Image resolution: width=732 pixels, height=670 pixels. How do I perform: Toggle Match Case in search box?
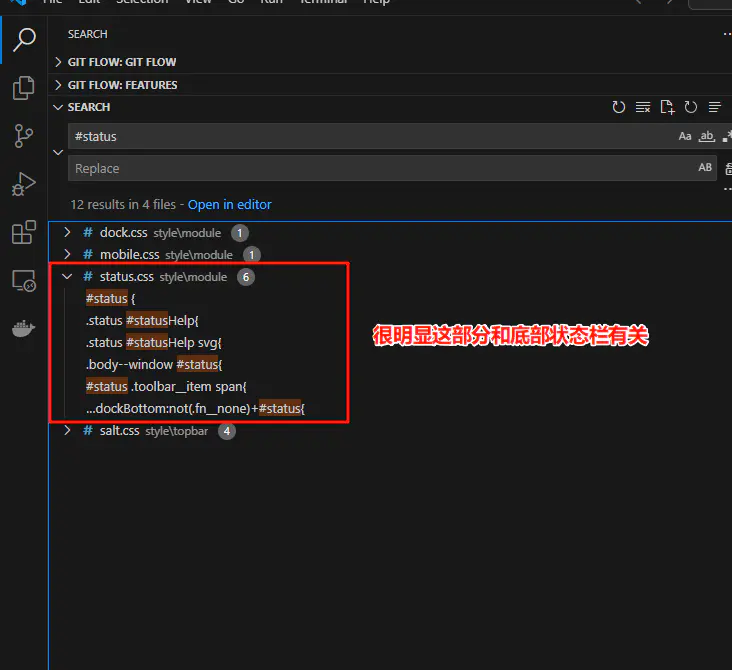(685, 136)
